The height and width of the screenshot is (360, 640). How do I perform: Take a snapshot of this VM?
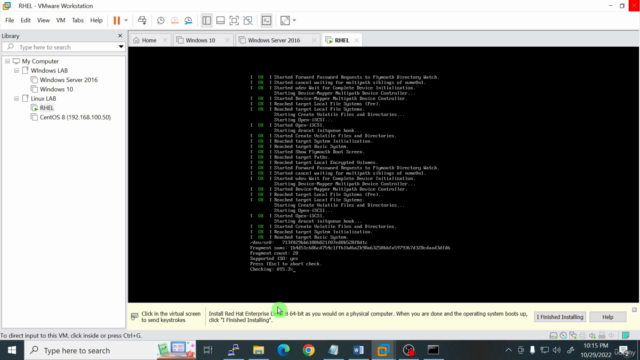[x=161, y=20]
